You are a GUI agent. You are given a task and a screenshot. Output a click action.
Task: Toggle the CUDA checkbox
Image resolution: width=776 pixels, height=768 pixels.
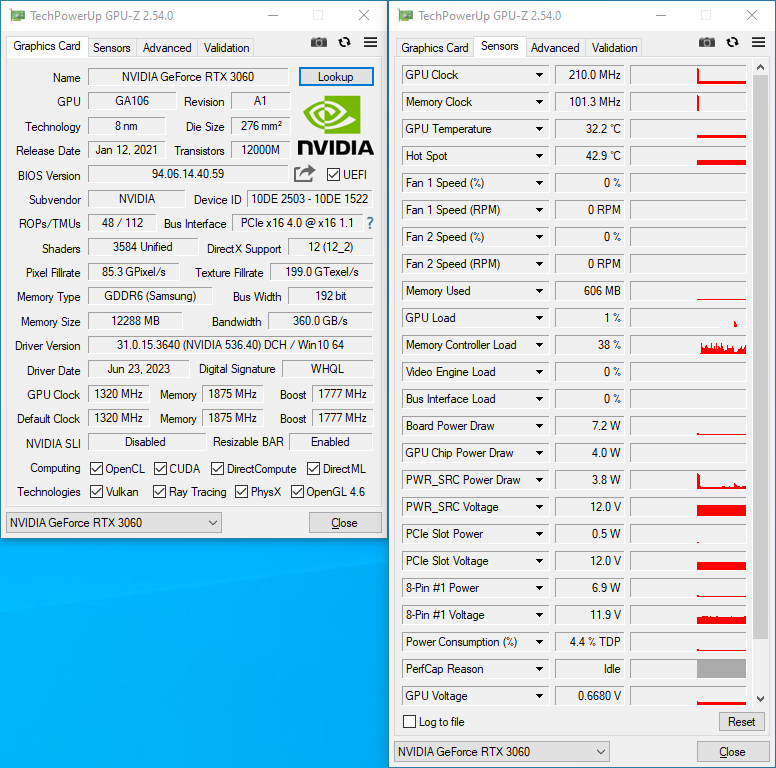click(x=160, y=469)
